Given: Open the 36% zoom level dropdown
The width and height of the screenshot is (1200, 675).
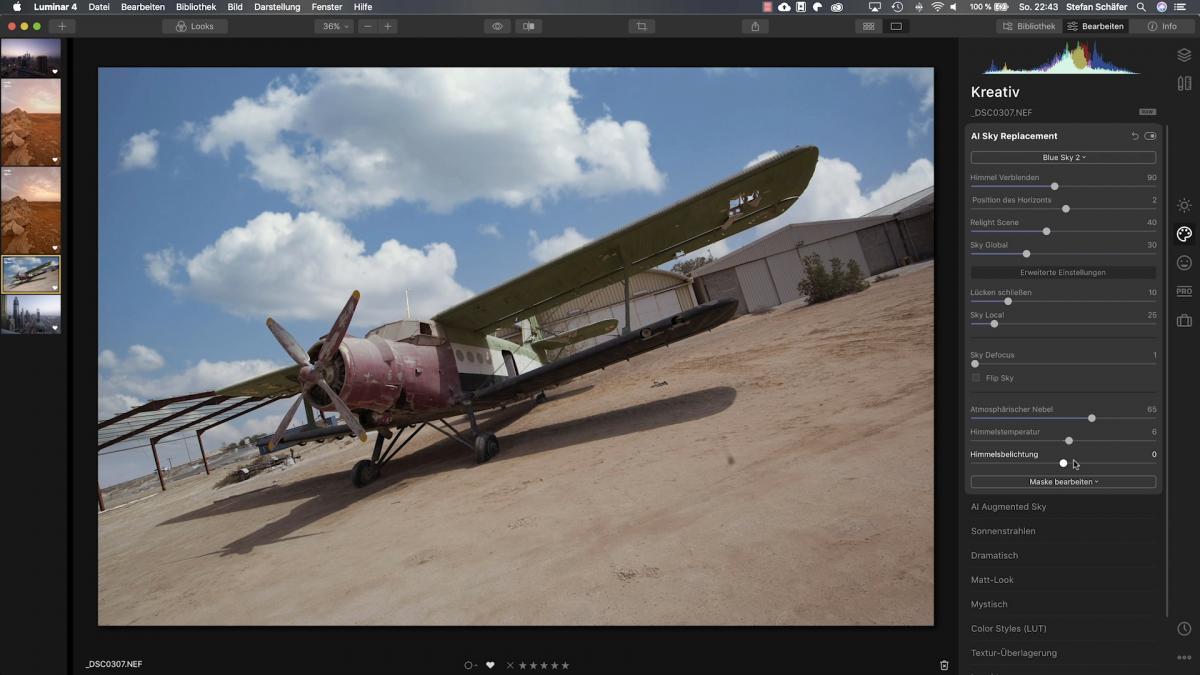Looking at the screenshot, I should click(x=333, y=26).
